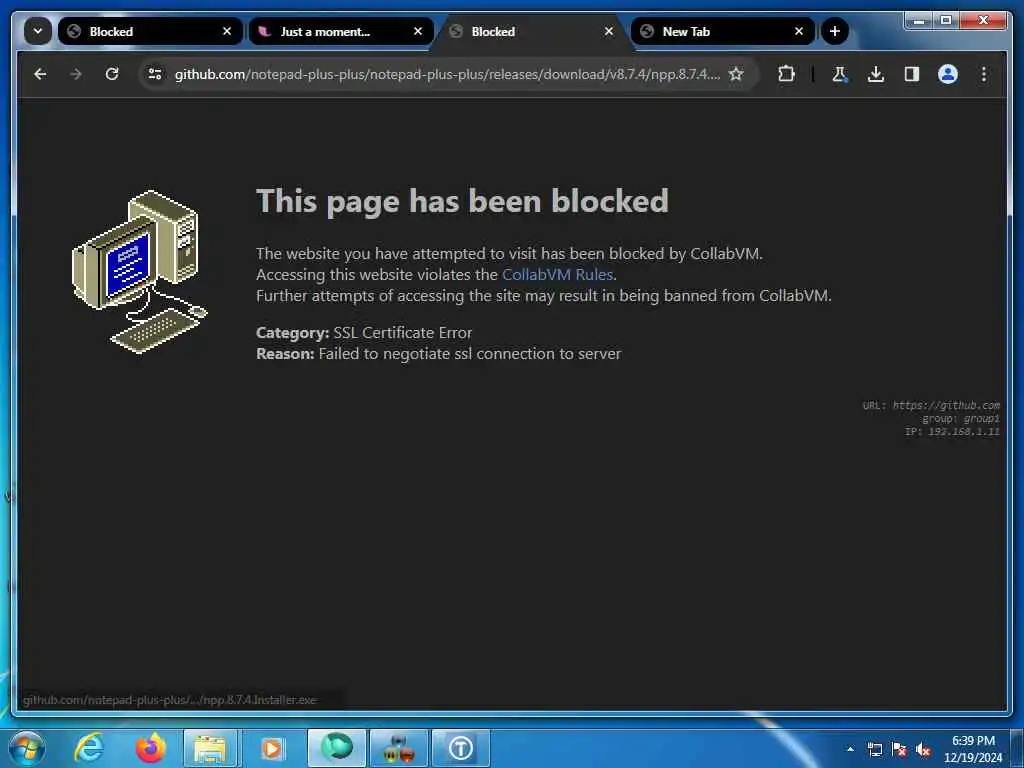This screenshot has height=768, width=1024.
Task: Open the clock showing 6:39 PM
Action: coord(973,749)
